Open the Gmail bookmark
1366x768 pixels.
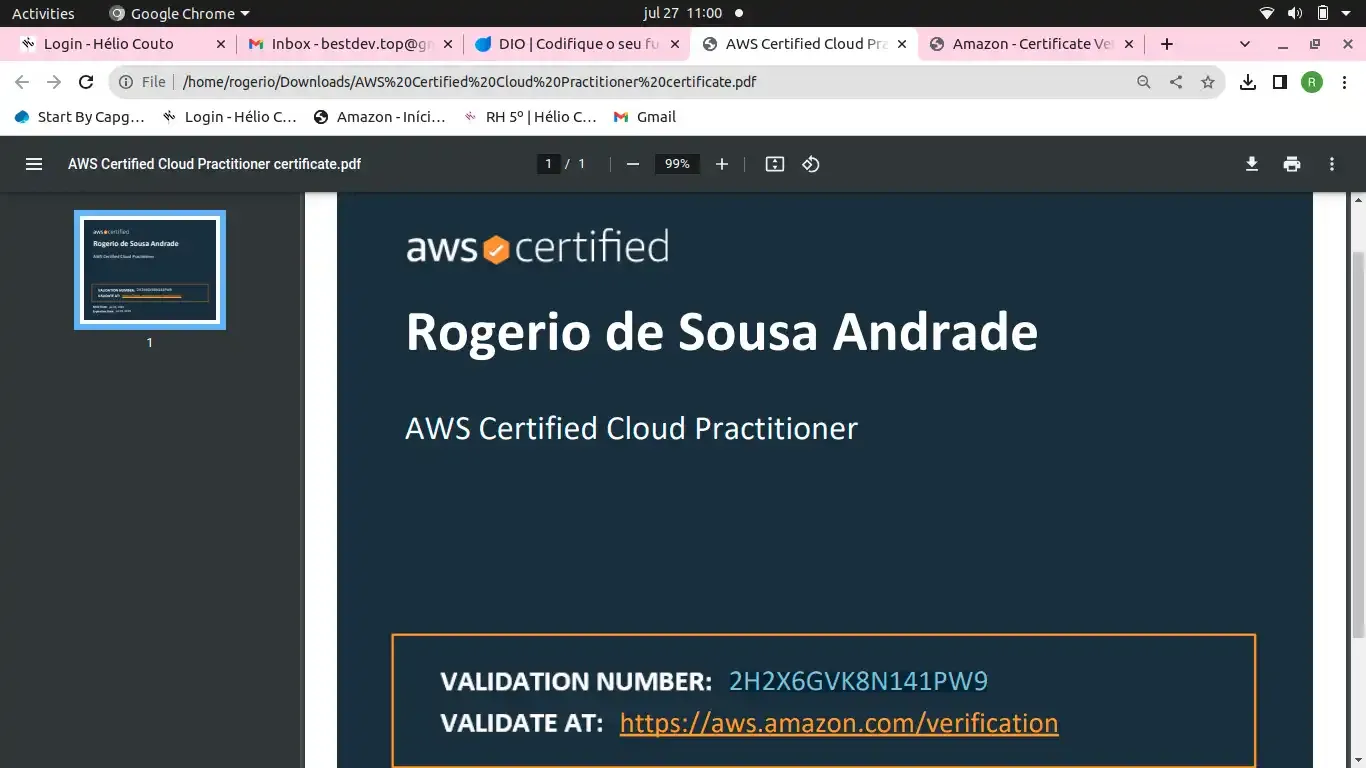tap(645, 117)
